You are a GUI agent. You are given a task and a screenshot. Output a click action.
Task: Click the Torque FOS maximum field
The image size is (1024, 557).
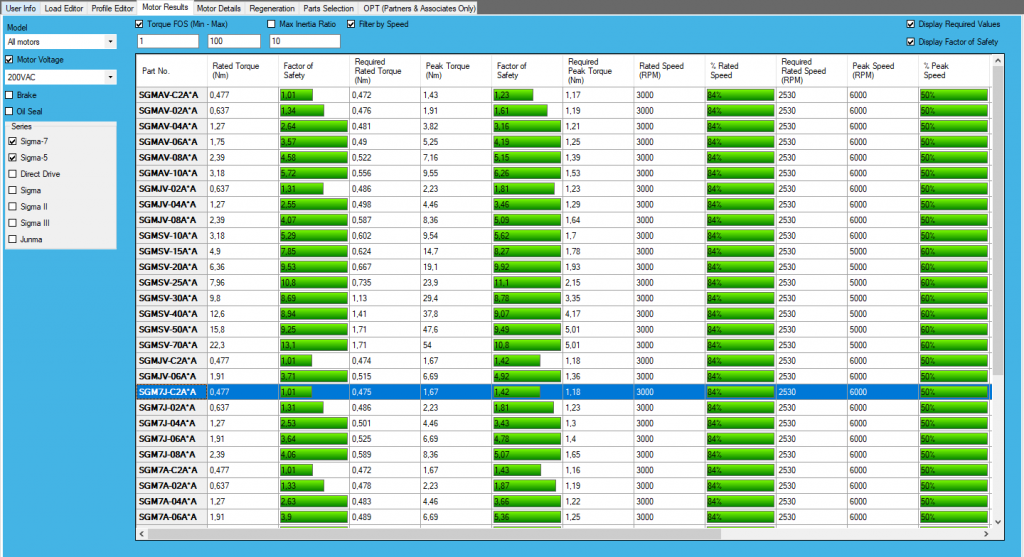[x=234, y=41]
